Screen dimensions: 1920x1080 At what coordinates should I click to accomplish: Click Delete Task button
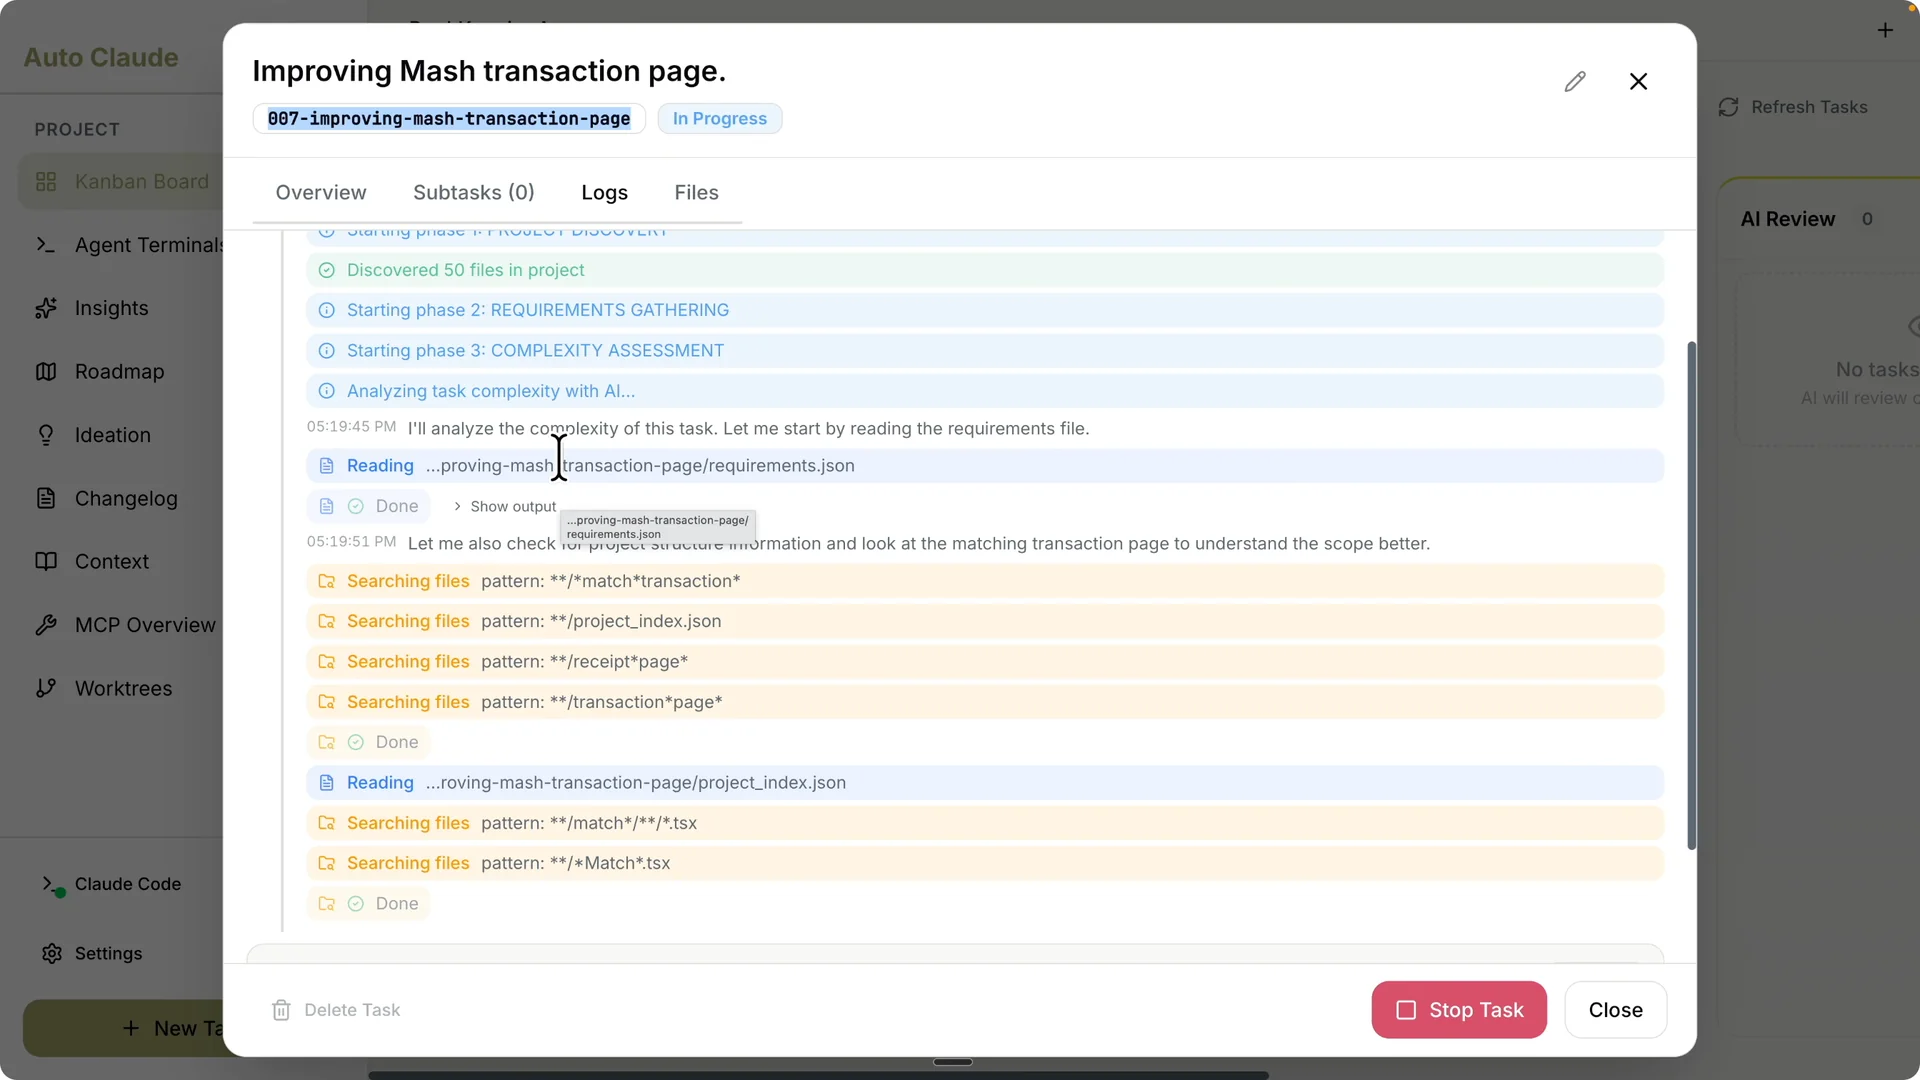(x=336, y=1010)
